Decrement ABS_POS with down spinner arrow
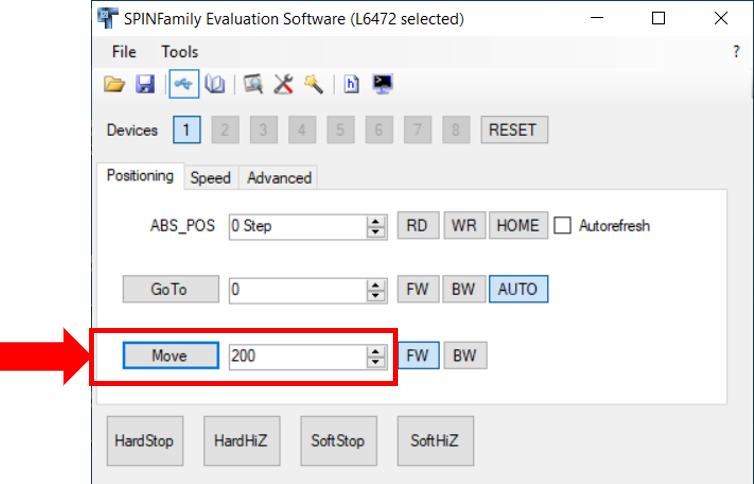 [x=376, y=232]
